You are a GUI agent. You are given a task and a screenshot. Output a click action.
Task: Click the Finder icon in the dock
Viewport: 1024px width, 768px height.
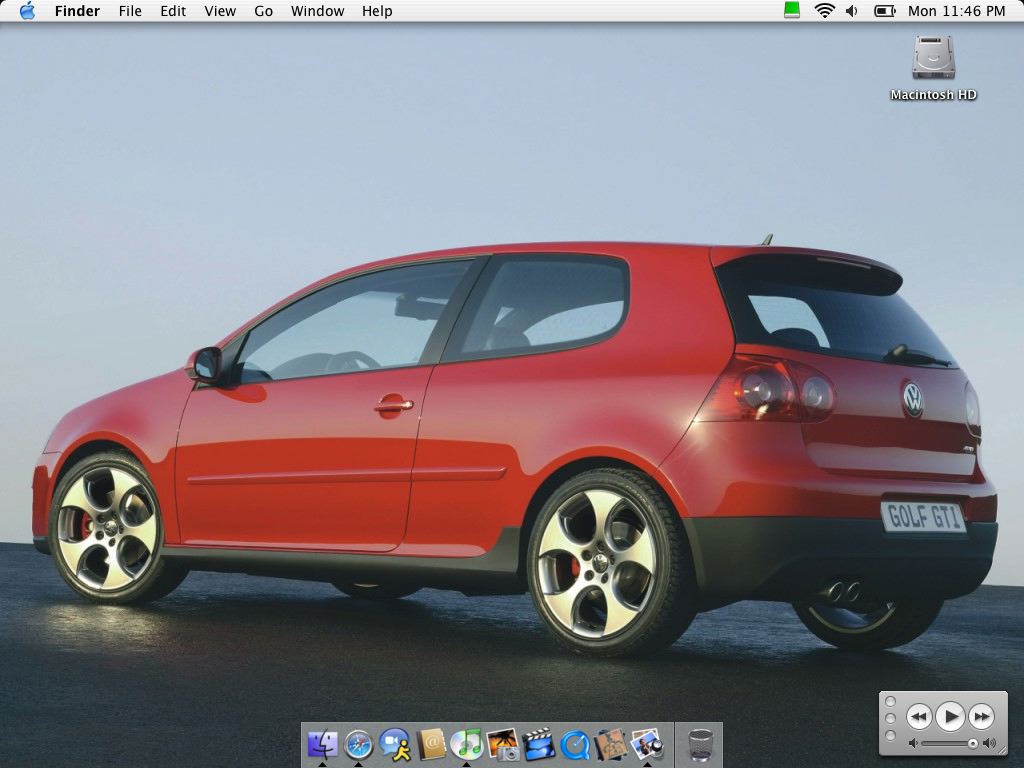click(x=322, y=744)
